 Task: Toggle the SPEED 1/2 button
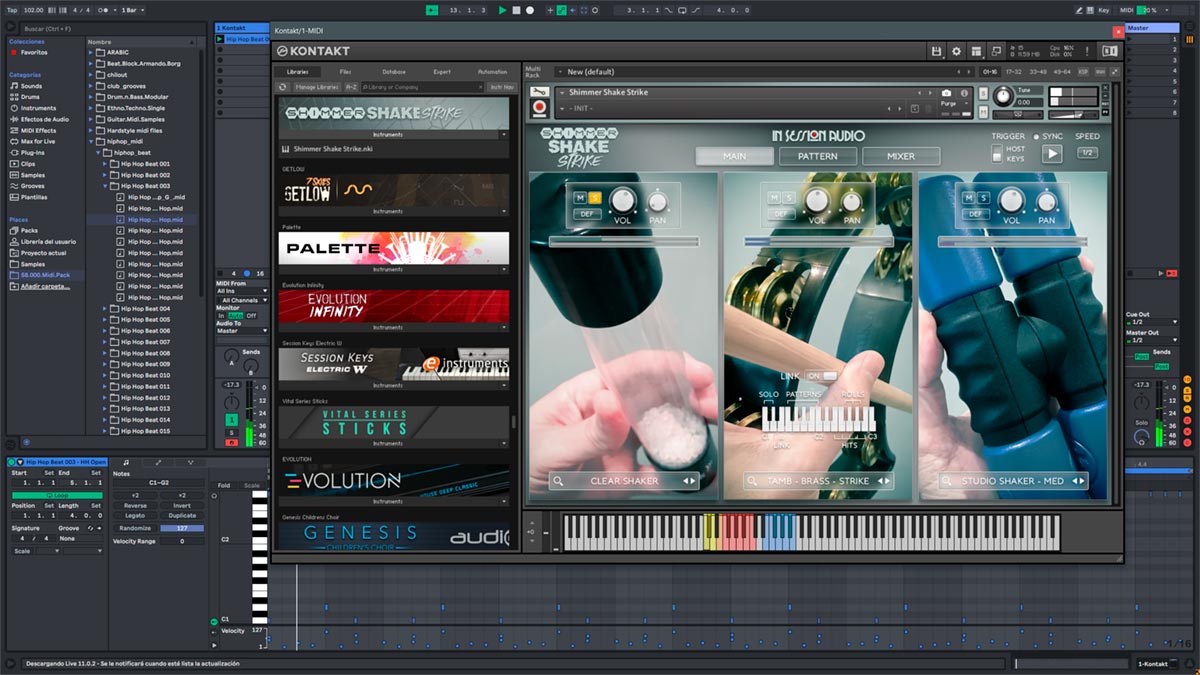[x=1087, y=152]
